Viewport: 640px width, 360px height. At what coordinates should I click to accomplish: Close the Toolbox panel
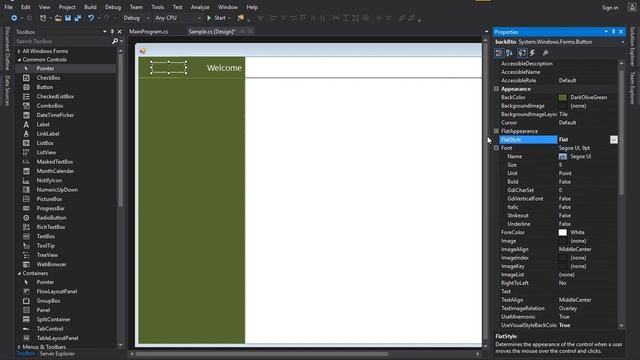pos(119,31)
